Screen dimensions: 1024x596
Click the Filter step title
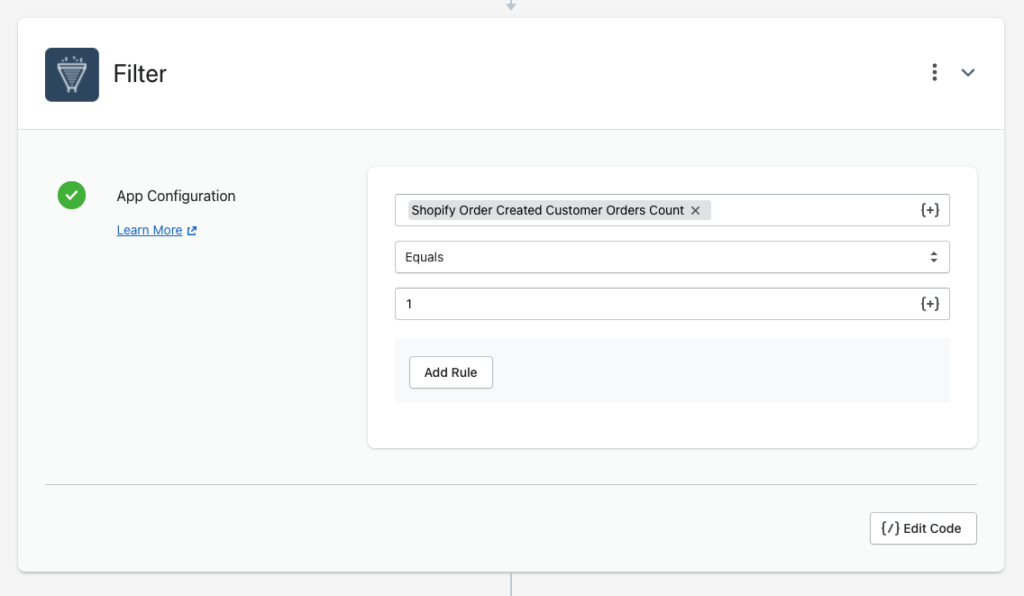pos(140,74)
